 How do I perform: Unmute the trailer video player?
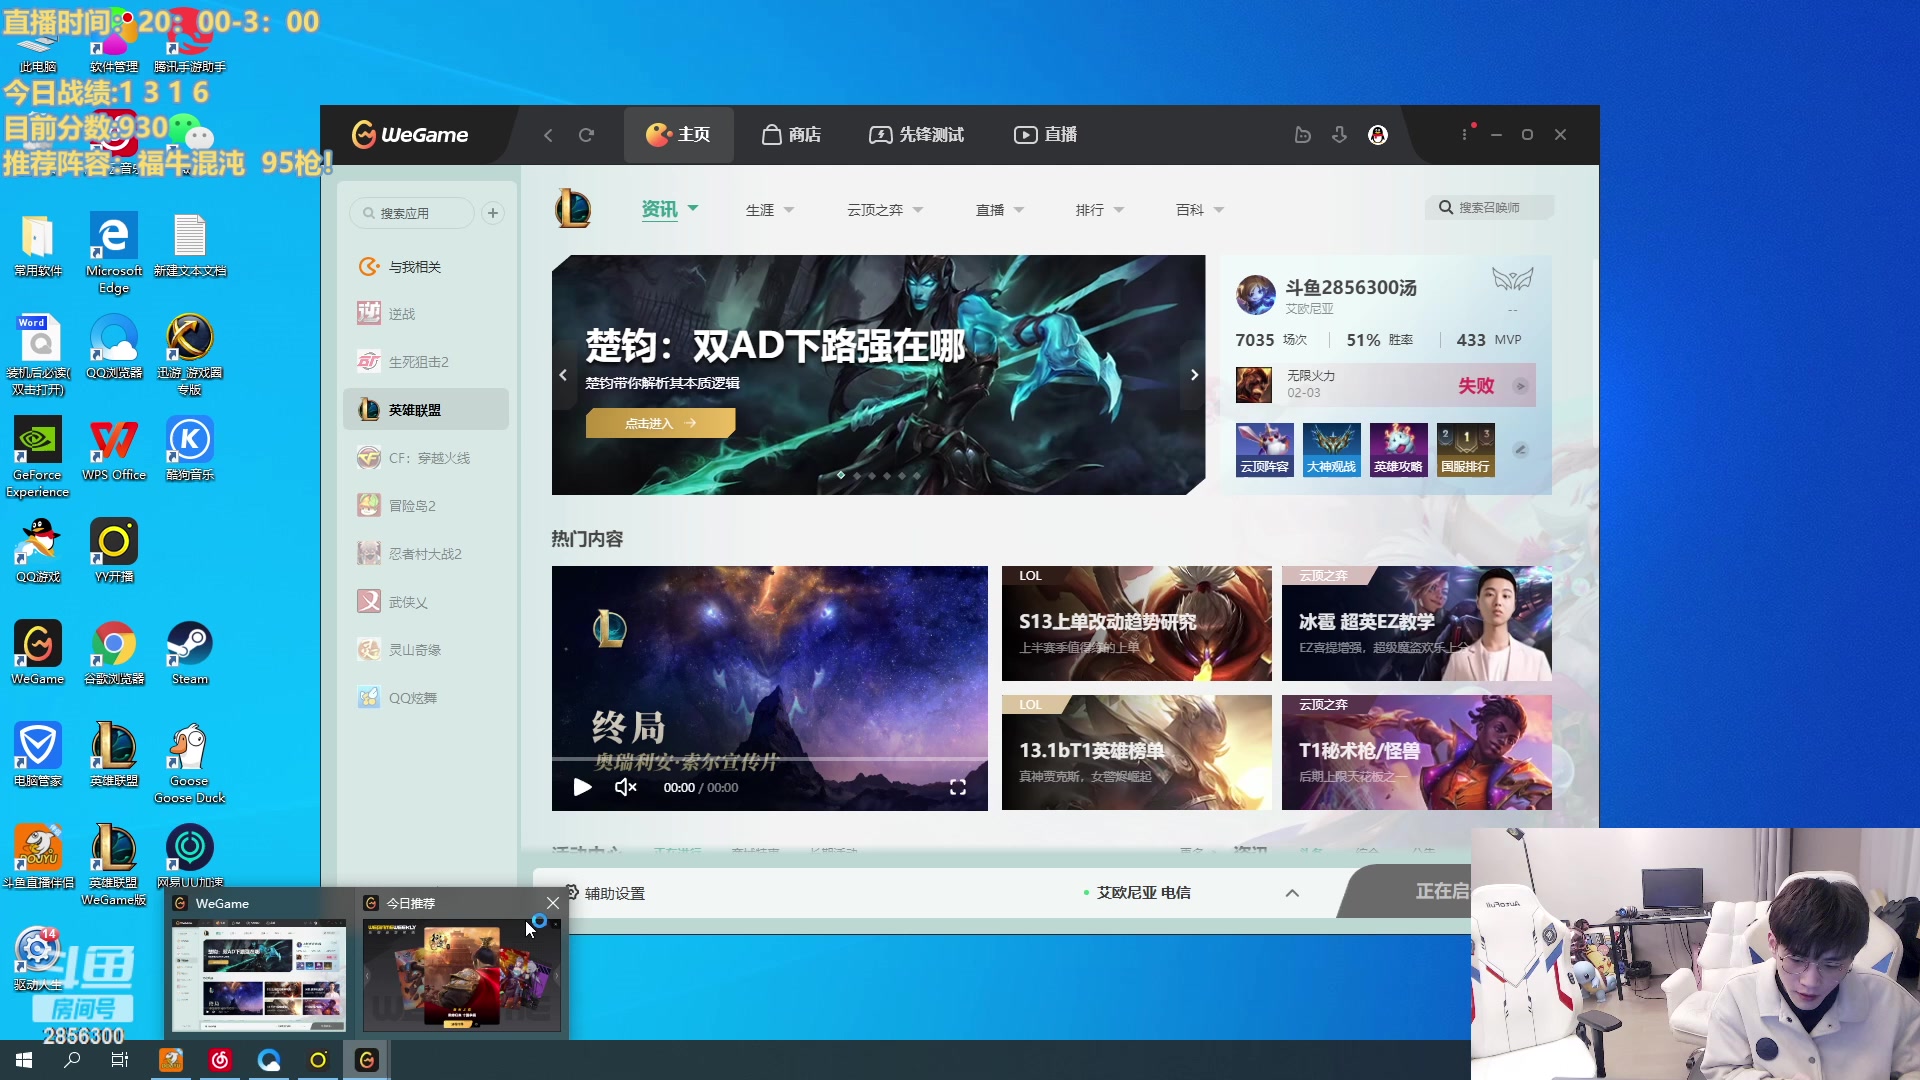[625, 787]
